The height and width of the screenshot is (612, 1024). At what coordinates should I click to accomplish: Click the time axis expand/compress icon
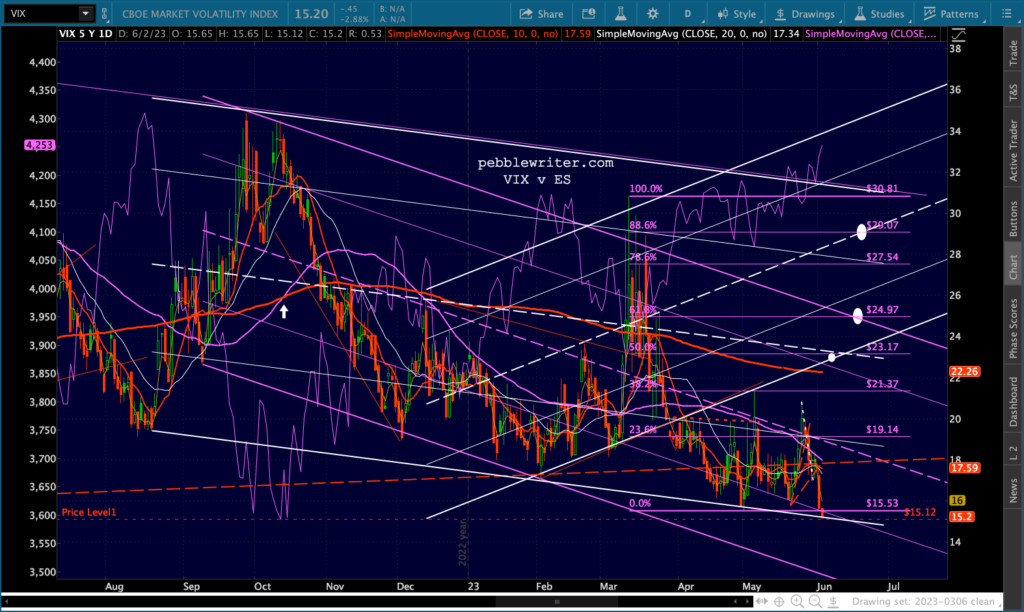761,601
